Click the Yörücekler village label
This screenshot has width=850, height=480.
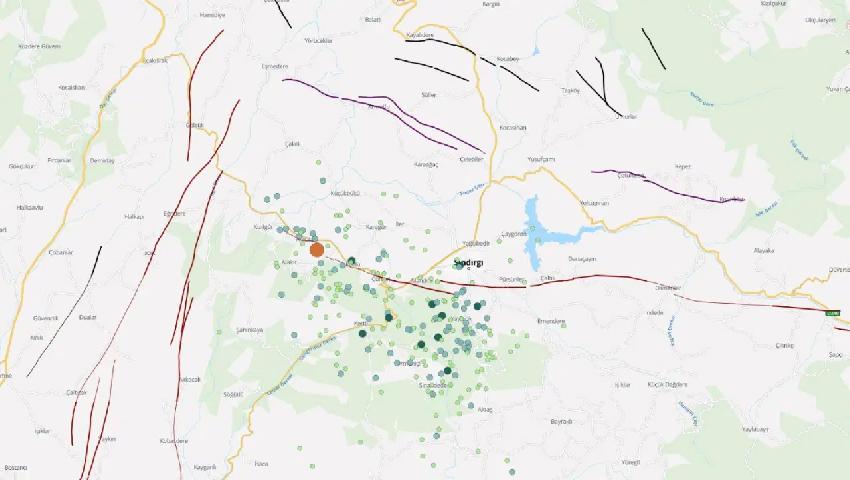[x=318, y=41]
